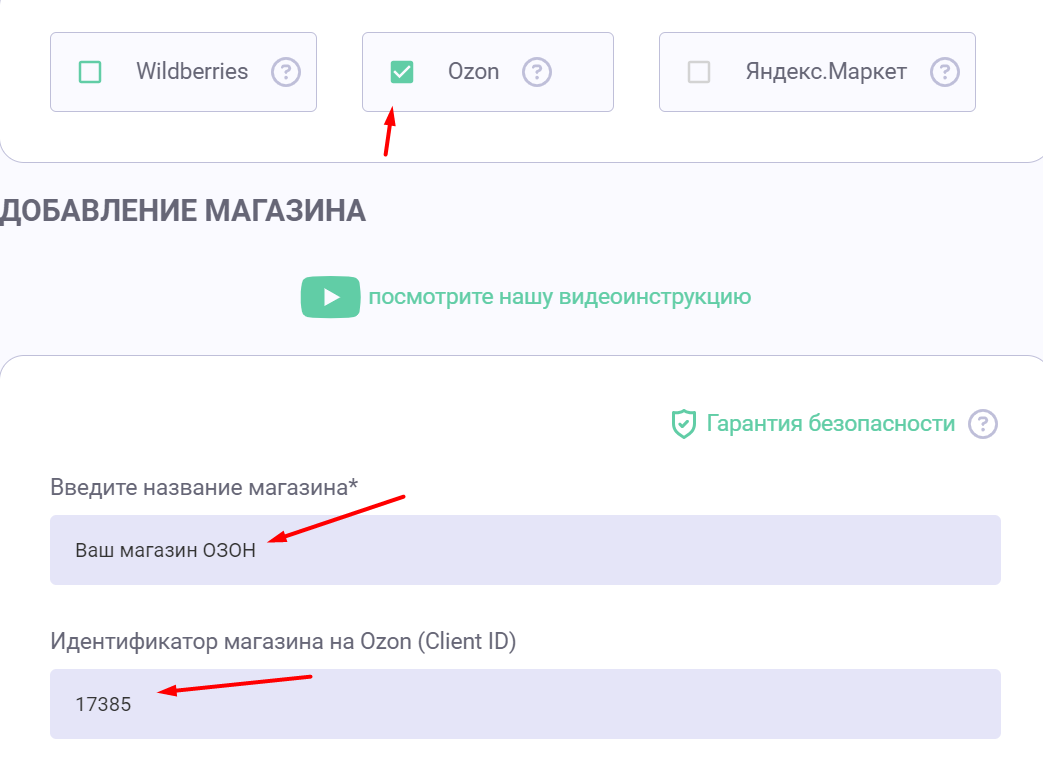
Task: Click the 'ДОБАВЛЕНИЕ МАГАЗИНА' heading
Action: point(183,211)
